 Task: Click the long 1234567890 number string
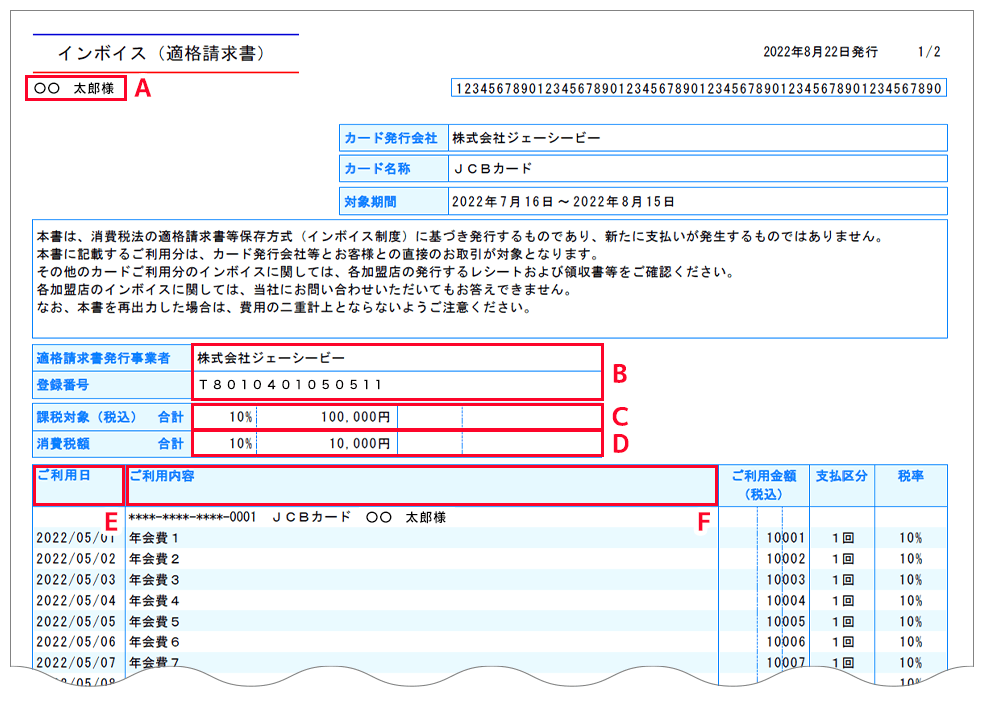point(698,88)
